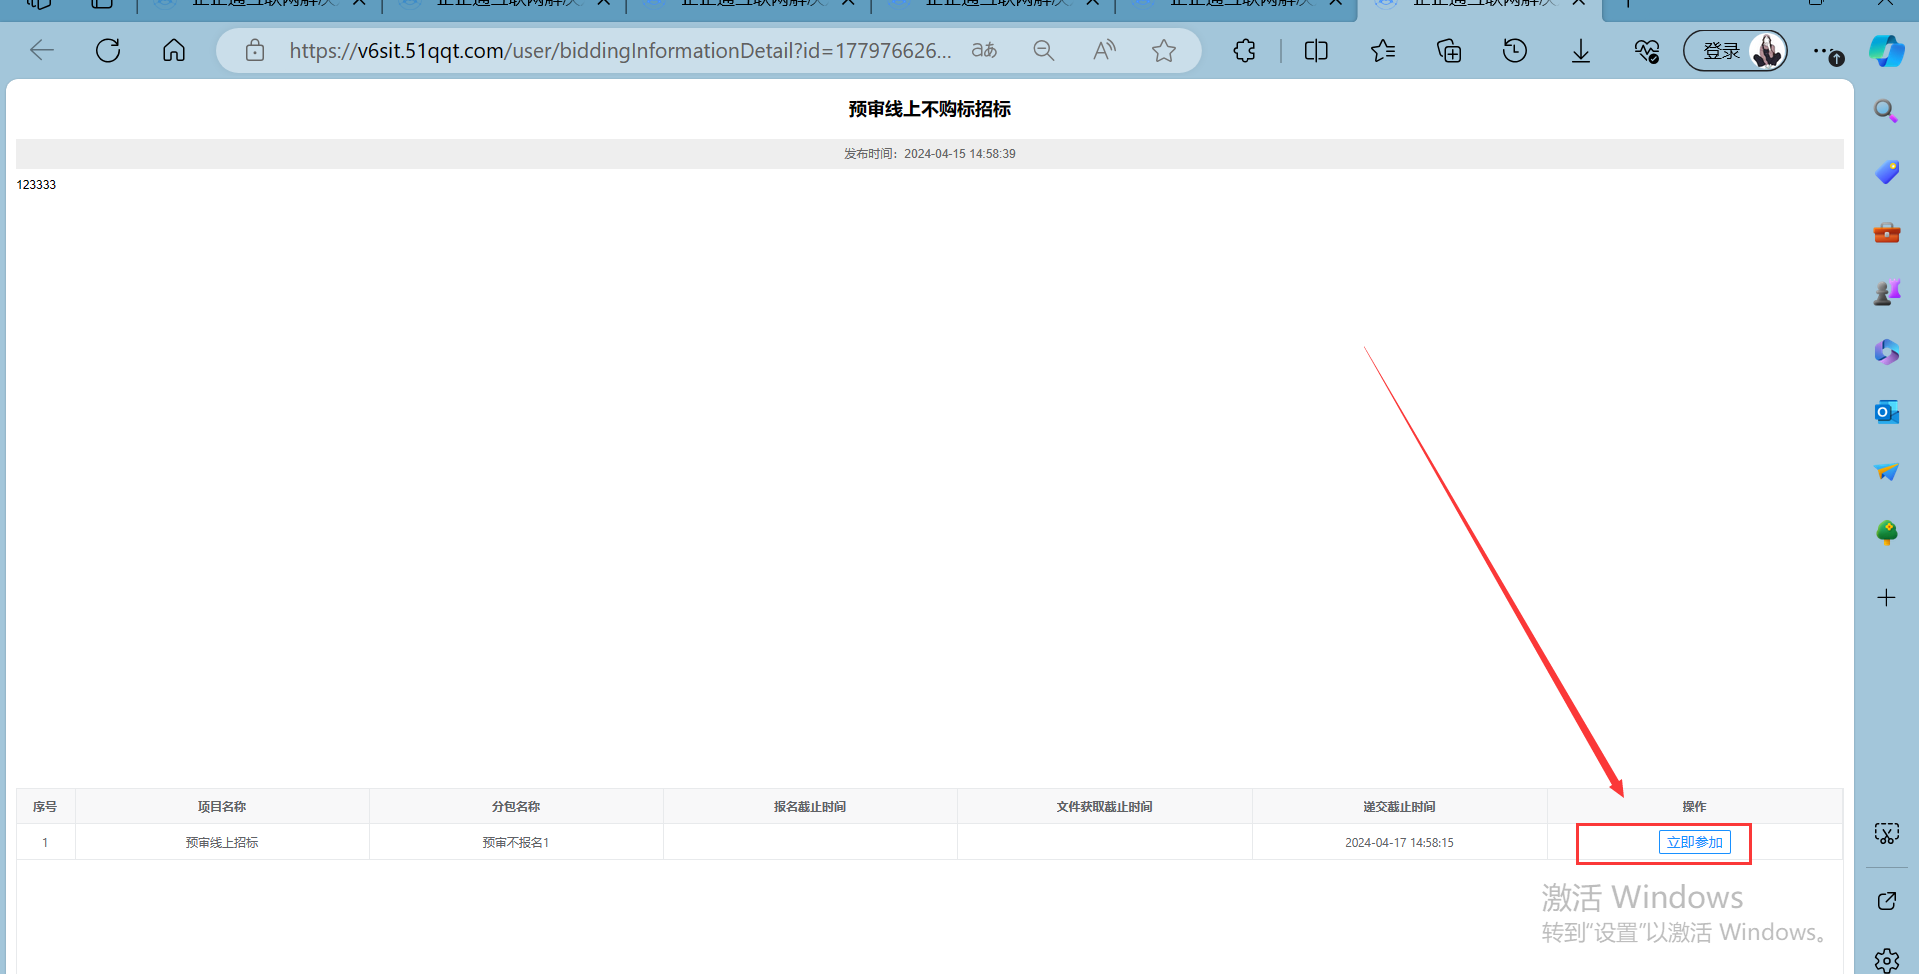Open sidebar settings gear
This screenshot has width=1919, height=974.
1887,961
